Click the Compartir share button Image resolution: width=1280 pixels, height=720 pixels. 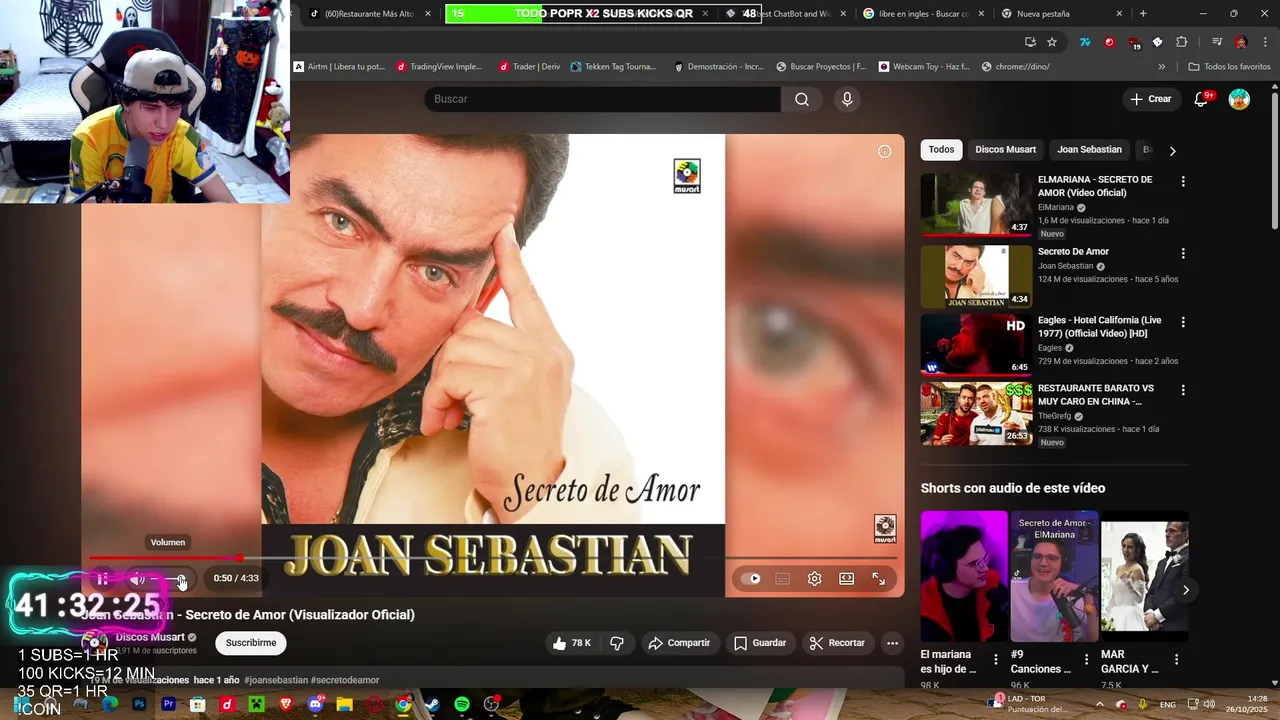(x=679, y=643)
